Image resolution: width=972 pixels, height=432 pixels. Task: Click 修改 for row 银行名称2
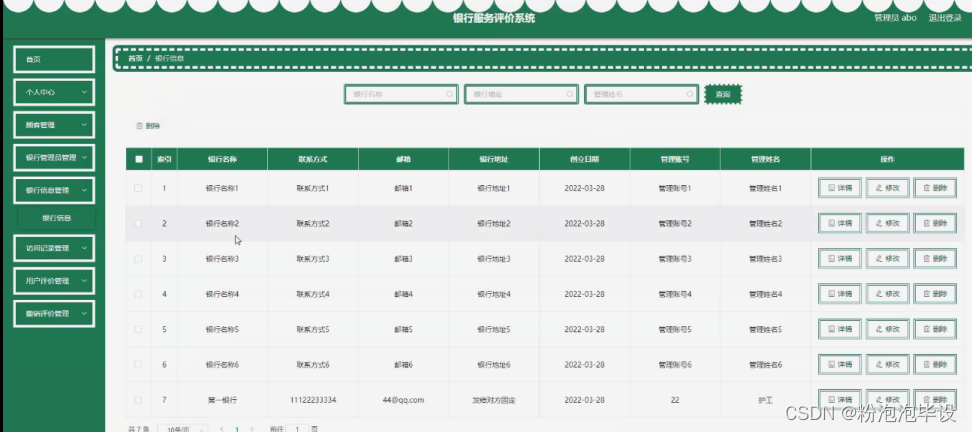(888, 223)
